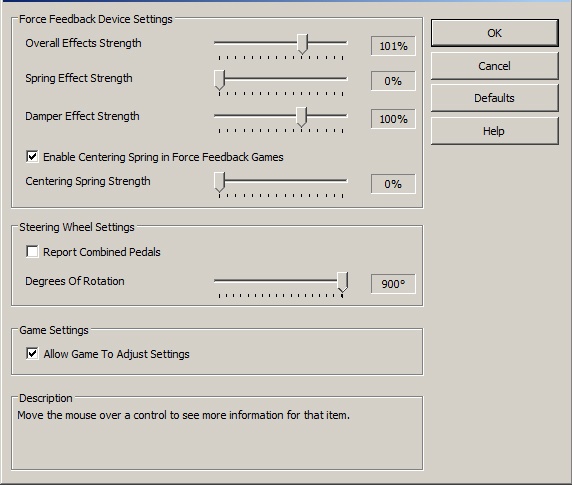Click the OK button
572x485 pixels.
(x=494, y=33)
